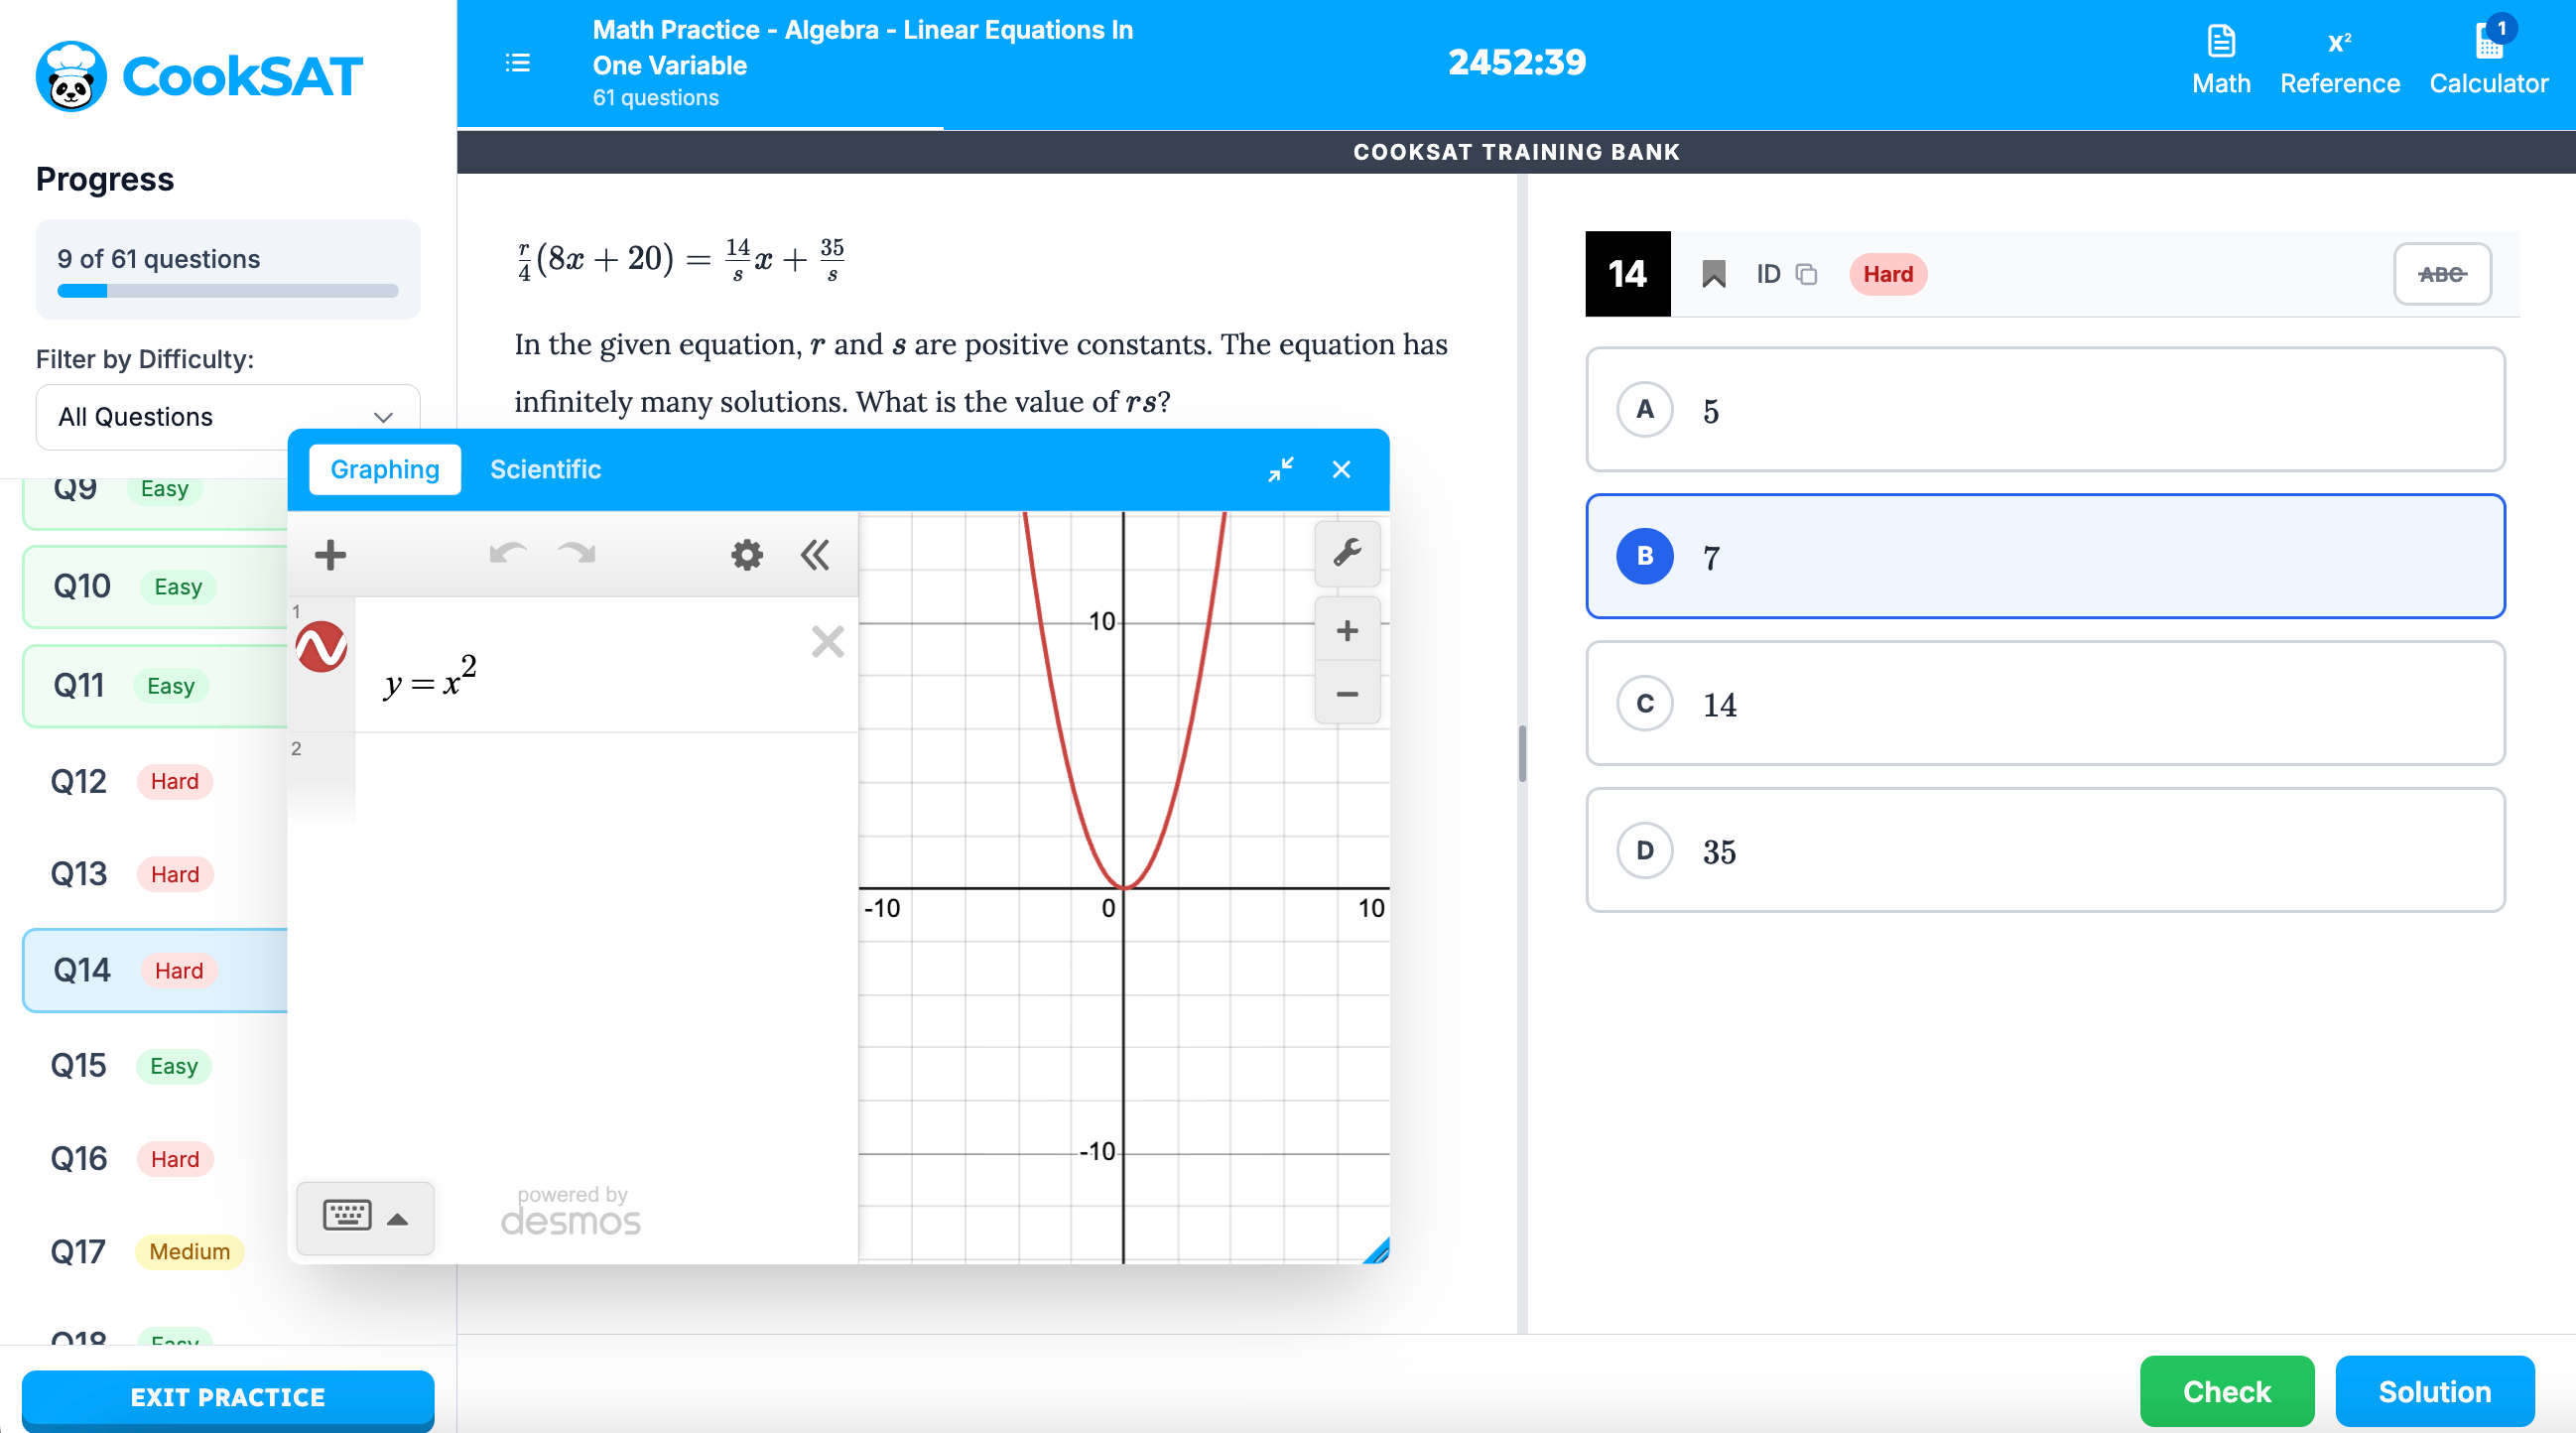Expand the Desmos keypad panel
This screenshot has width=2576, height=1433.
click(x=365, y=1217)
